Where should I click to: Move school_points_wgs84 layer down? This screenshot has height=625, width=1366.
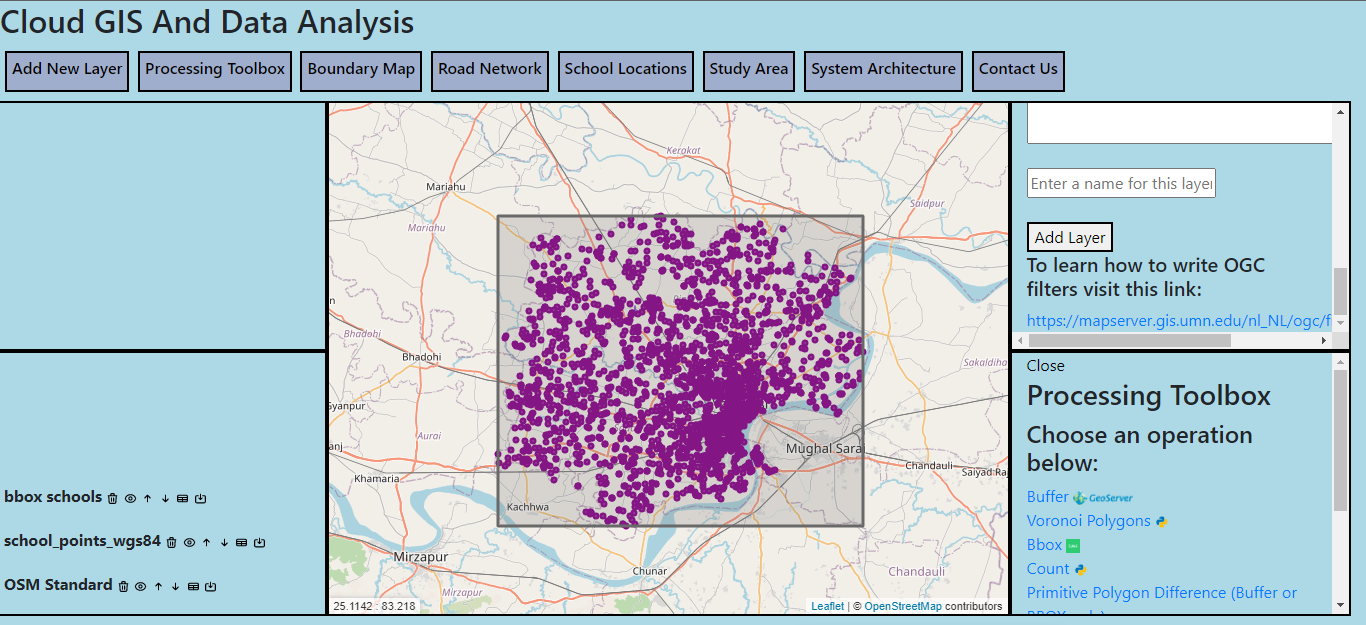[x=224, y=542]
